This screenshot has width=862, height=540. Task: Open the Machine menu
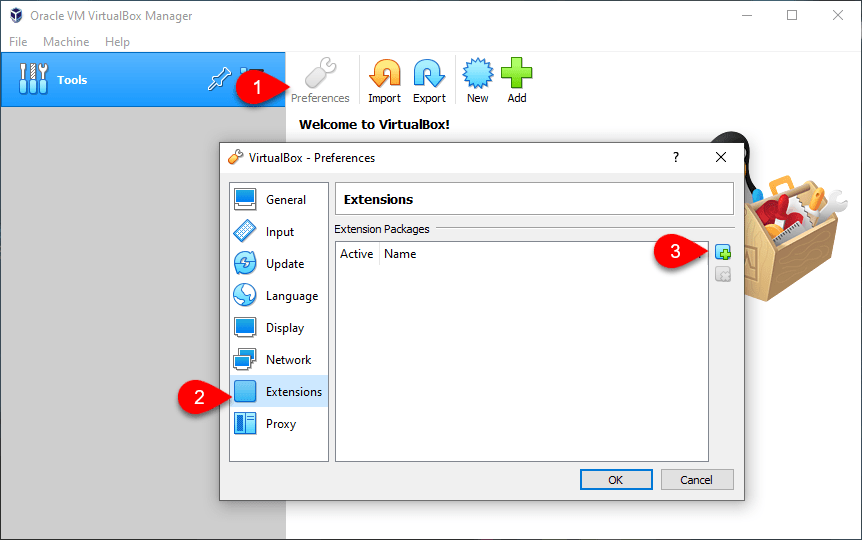(66, 42)
